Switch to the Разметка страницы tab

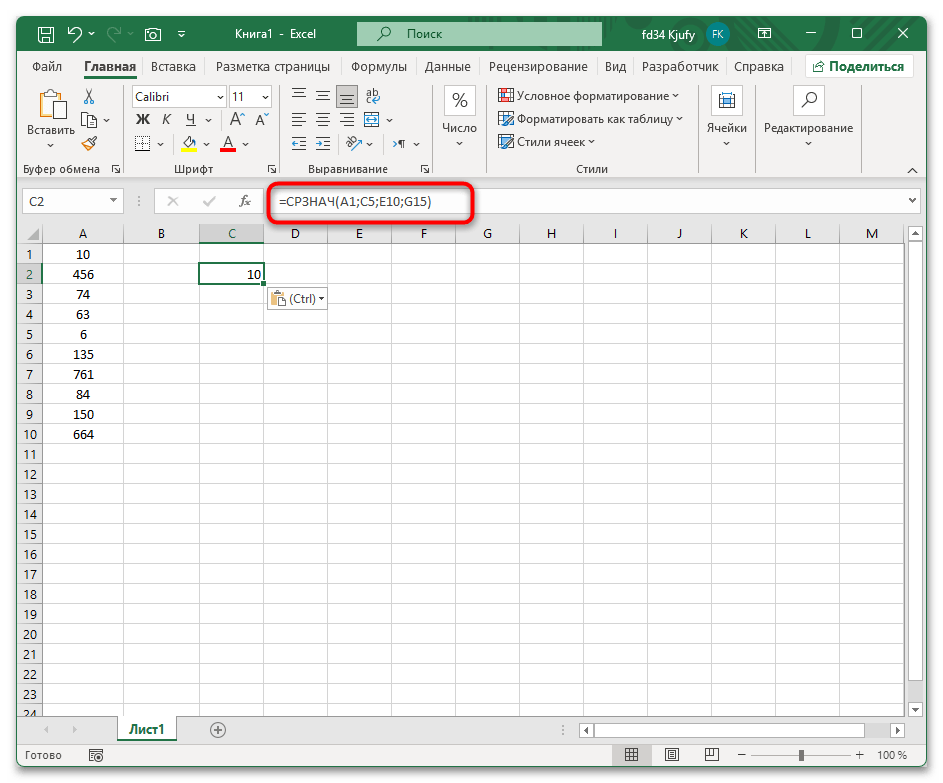(x=273, y=67)
